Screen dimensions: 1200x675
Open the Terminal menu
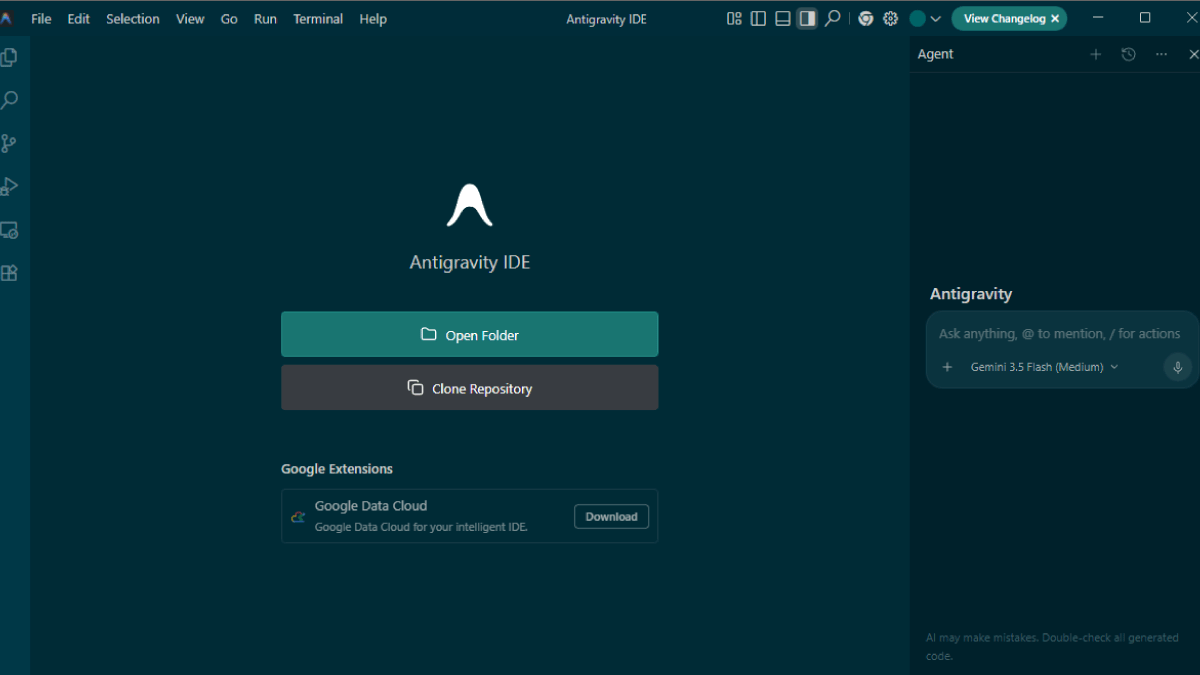(x=318, y=19)
